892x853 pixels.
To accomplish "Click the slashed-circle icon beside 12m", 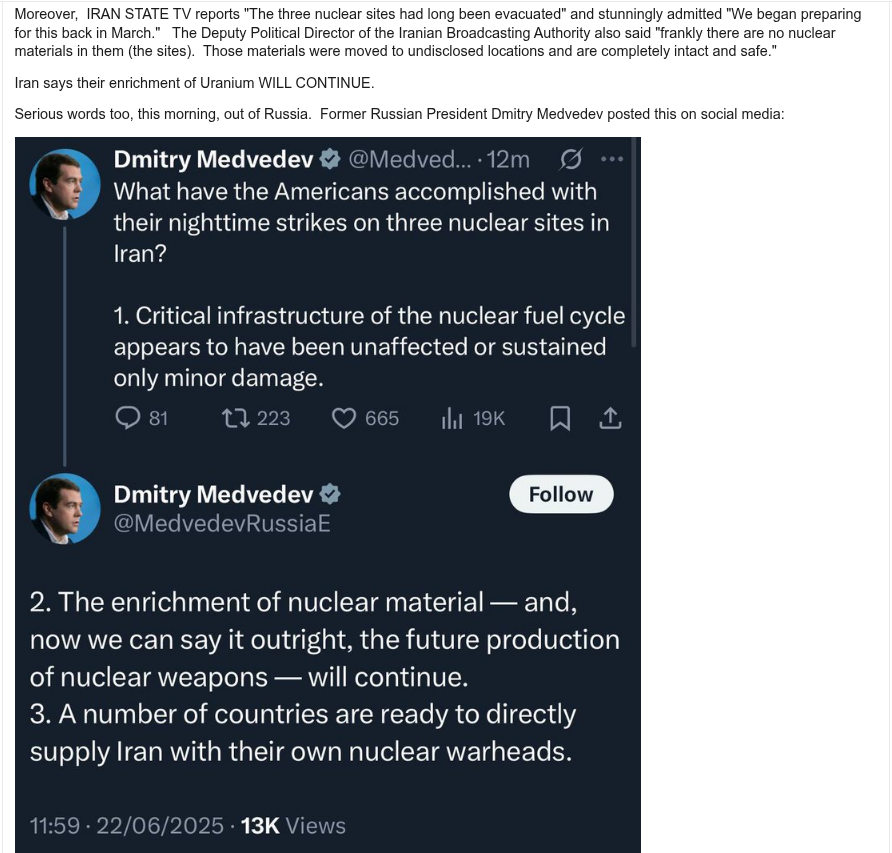I will pos(572,159).
